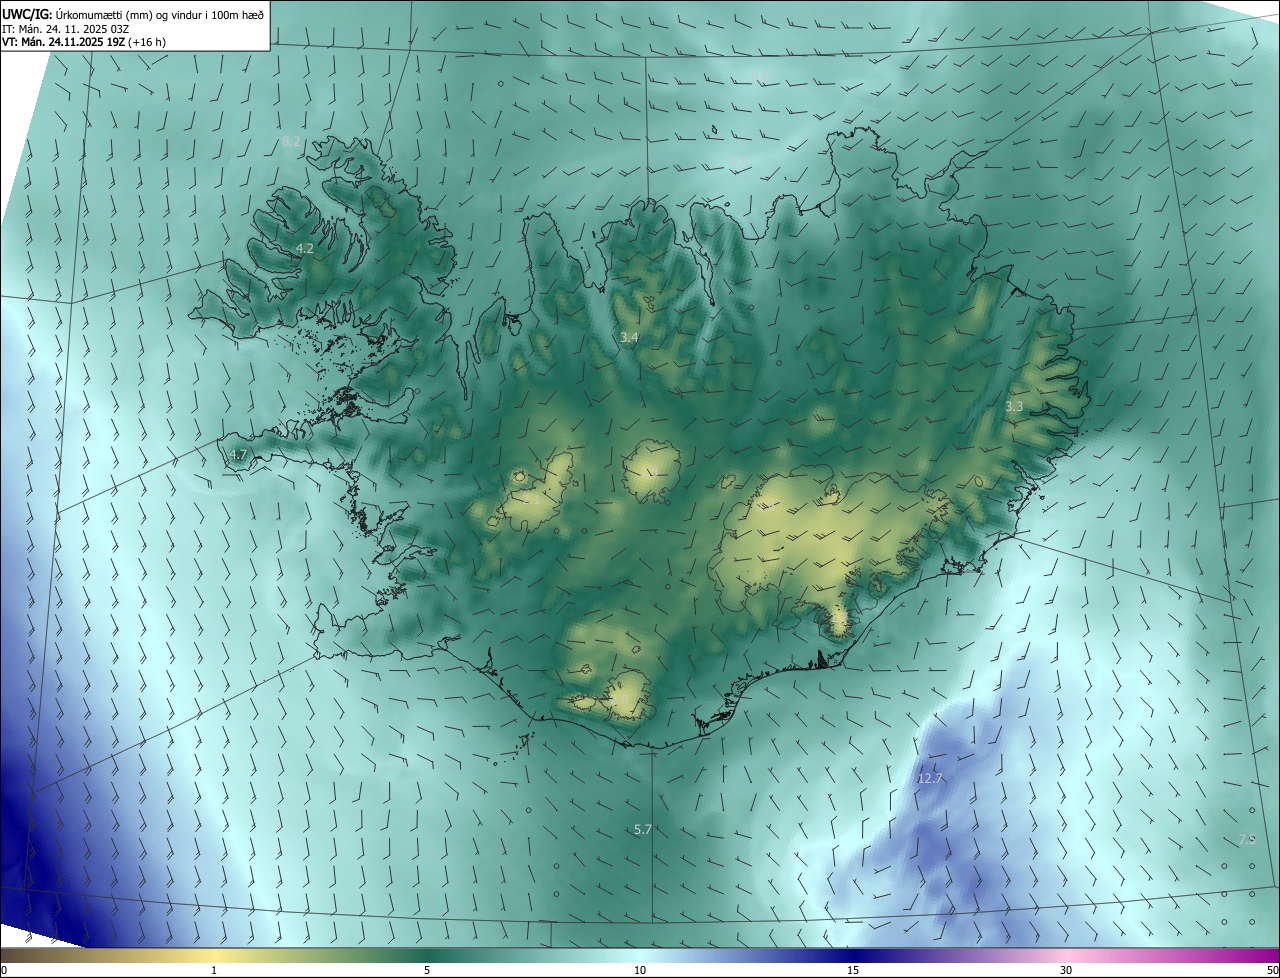The height and width of the screenshot is (978, 1280).
Task: Click the 50 tick on the color scale
Action: tap(1272, 970)
